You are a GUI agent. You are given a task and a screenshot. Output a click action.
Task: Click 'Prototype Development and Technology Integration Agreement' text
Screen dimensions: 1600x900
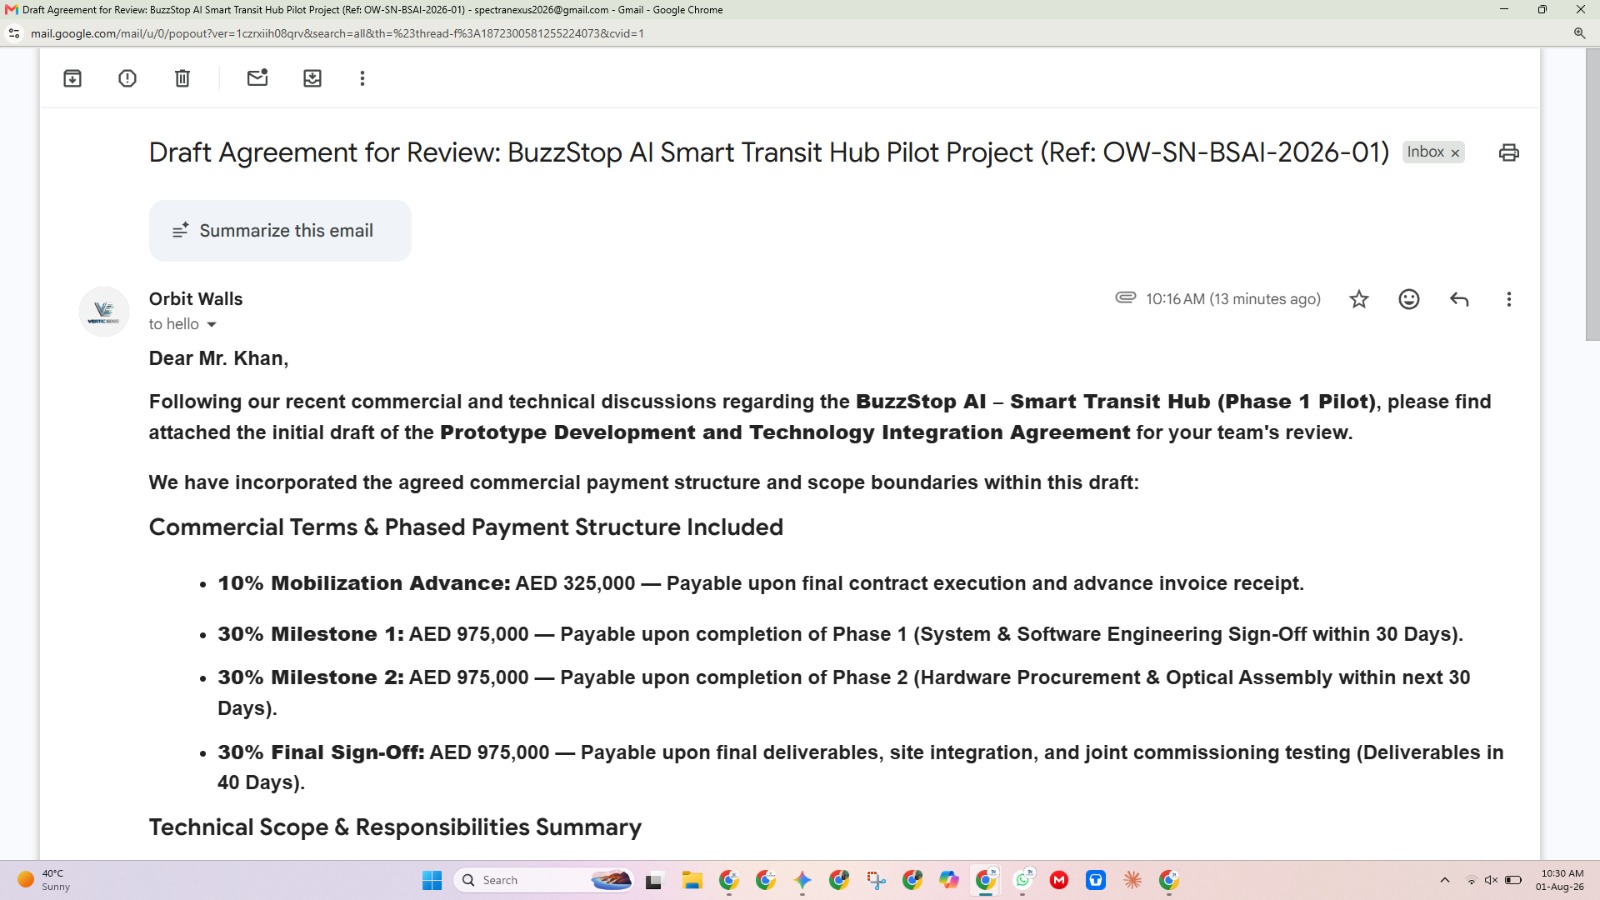[785, 432]
